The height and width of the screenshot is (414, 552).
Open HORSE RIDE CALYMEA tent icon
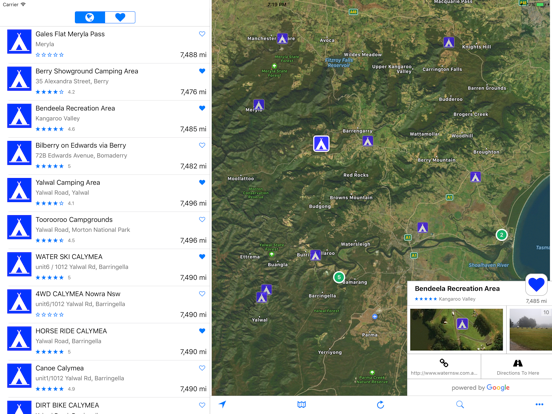(x=19, y=339)
